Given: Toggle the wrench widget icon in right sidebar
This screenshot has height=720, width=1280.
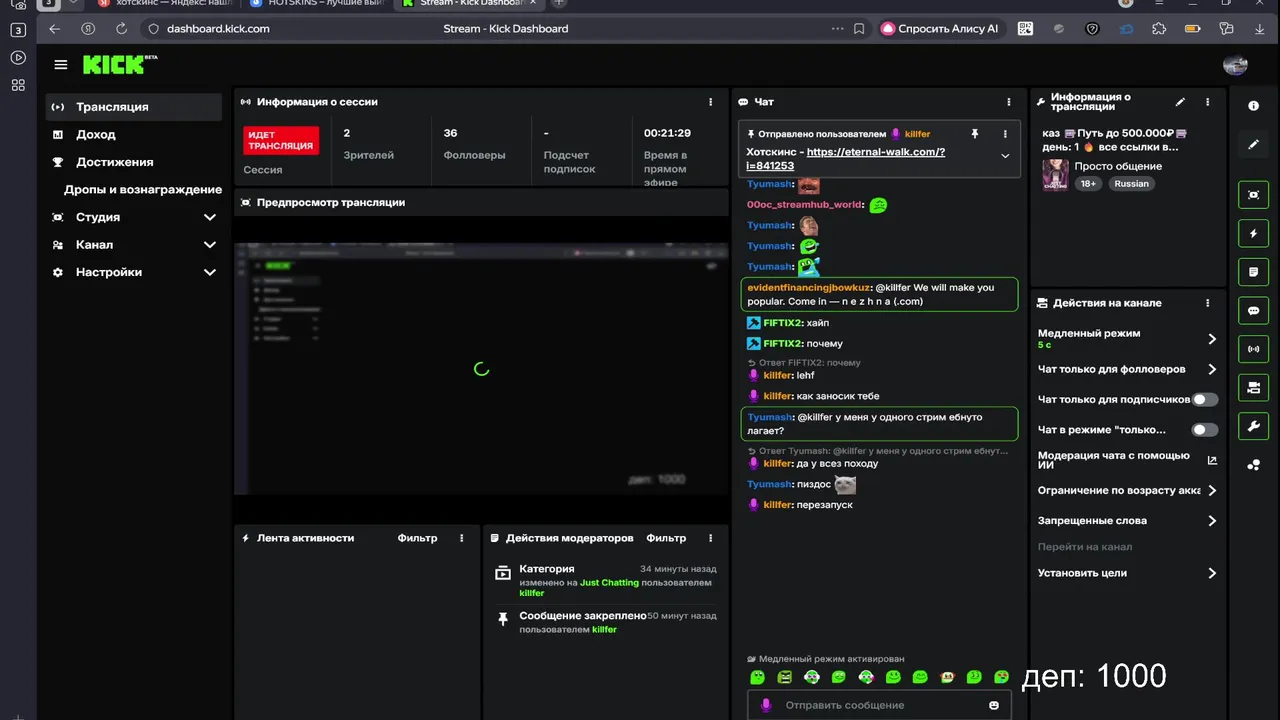Looking at the screenshot, I should pyautogui.click(x=1253, y=426).
